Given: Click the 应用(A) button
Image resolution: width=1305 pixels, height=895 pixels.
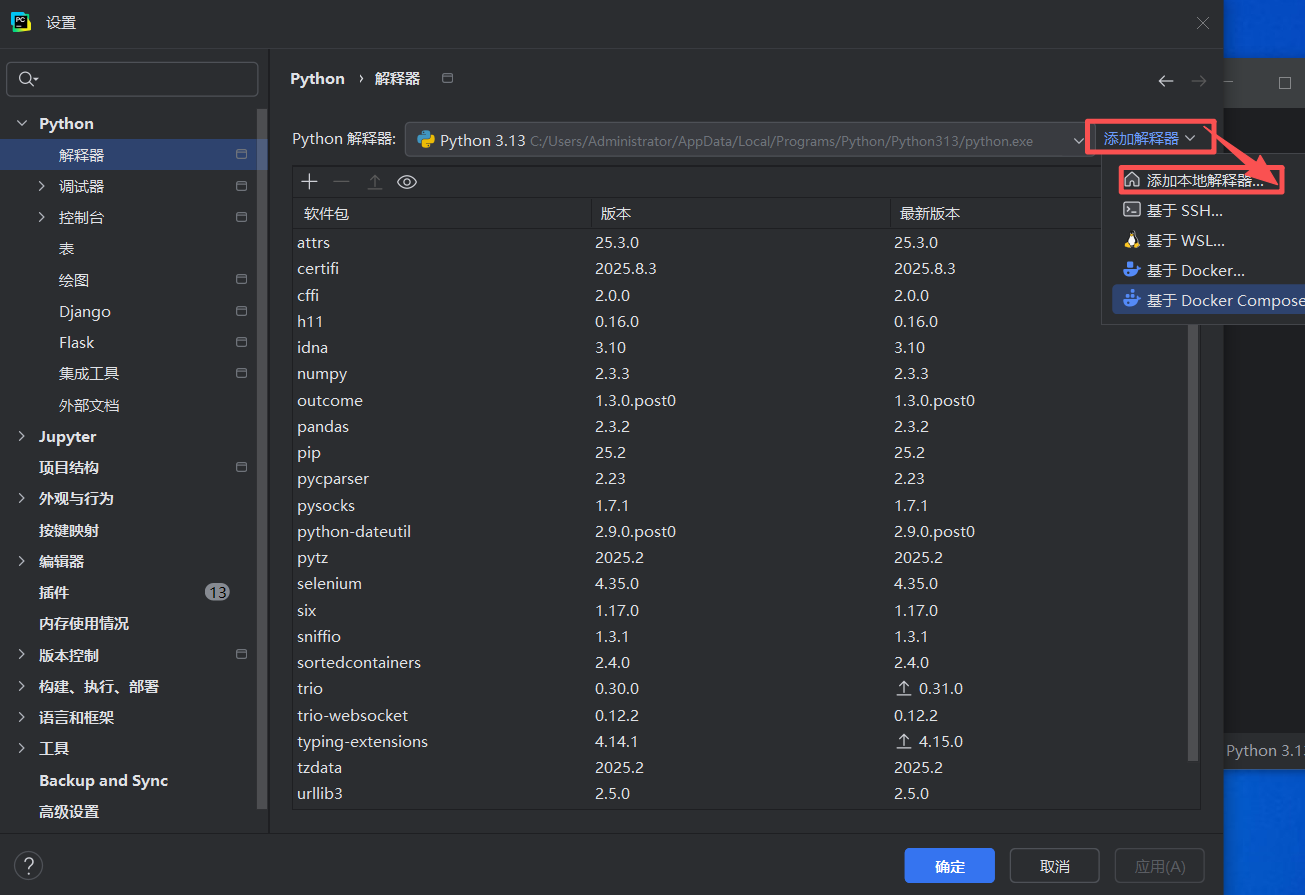Looking at the screenshot, I should 1160,866.
